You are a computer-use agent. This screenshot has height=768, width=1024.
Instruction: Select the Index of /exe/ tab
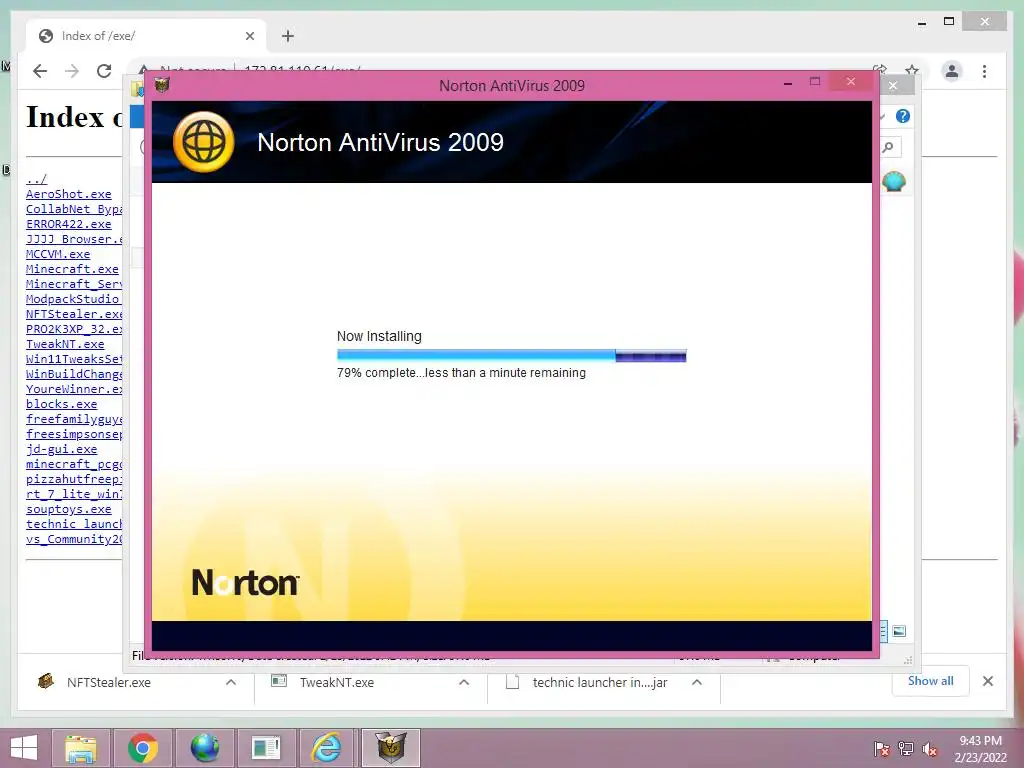coord(145,36)
